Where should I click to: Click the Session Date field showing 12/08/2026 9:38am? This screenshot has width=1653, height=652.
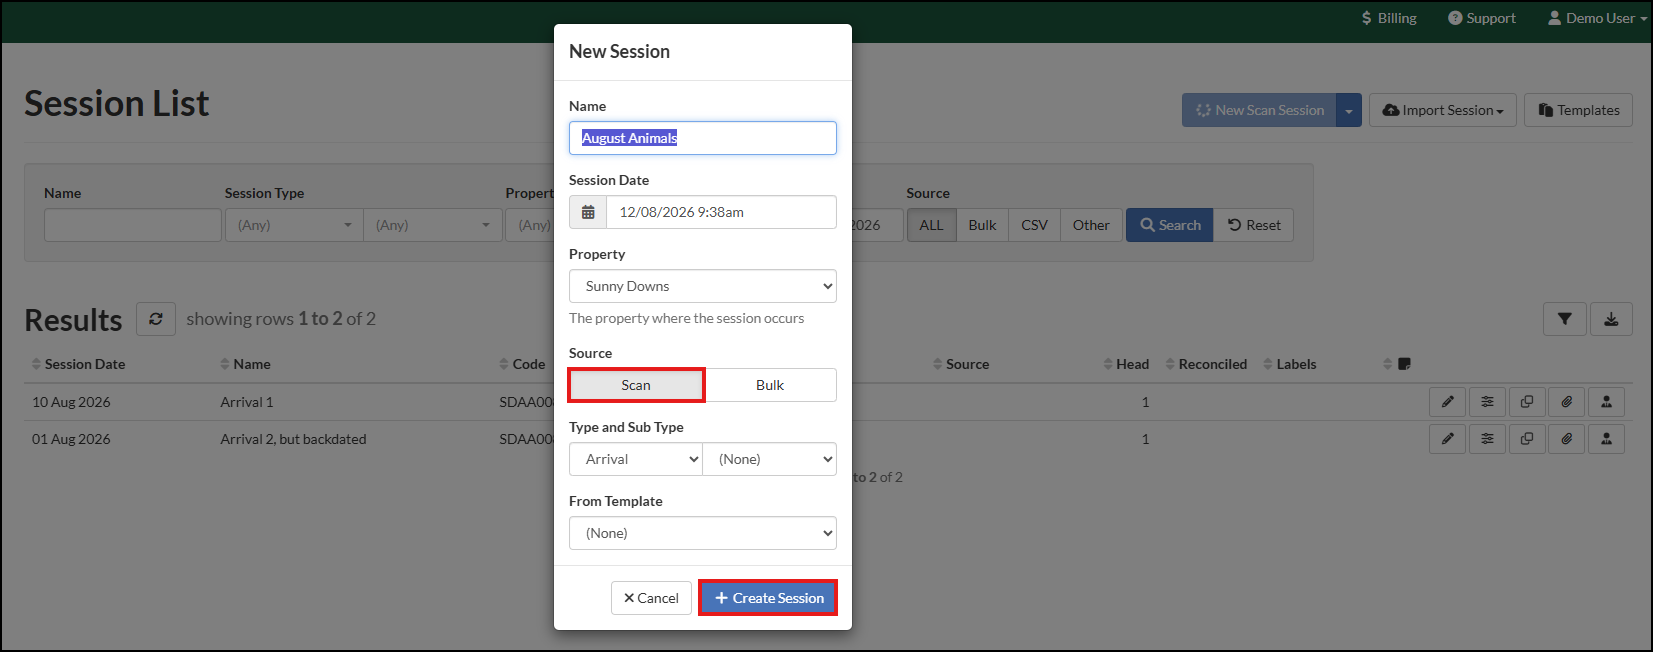pos(722,212)
